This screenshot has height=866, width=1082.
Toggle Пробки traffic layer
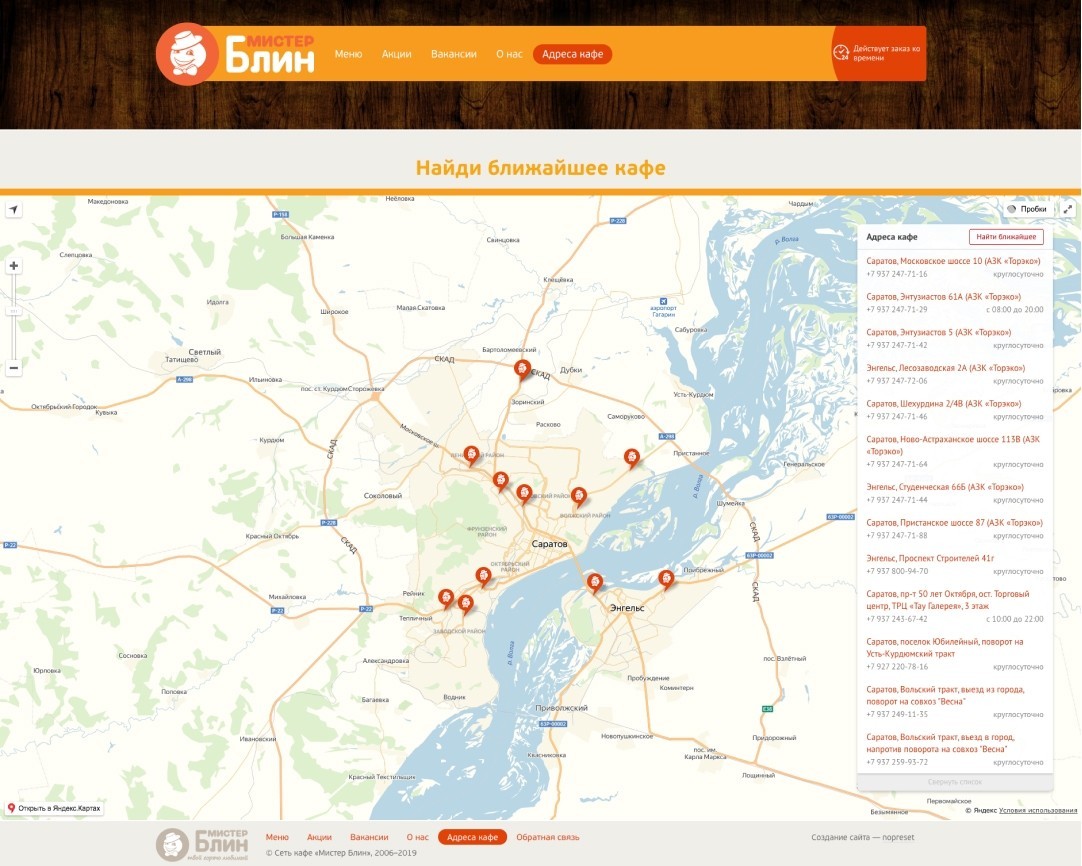pos(1027,209)
